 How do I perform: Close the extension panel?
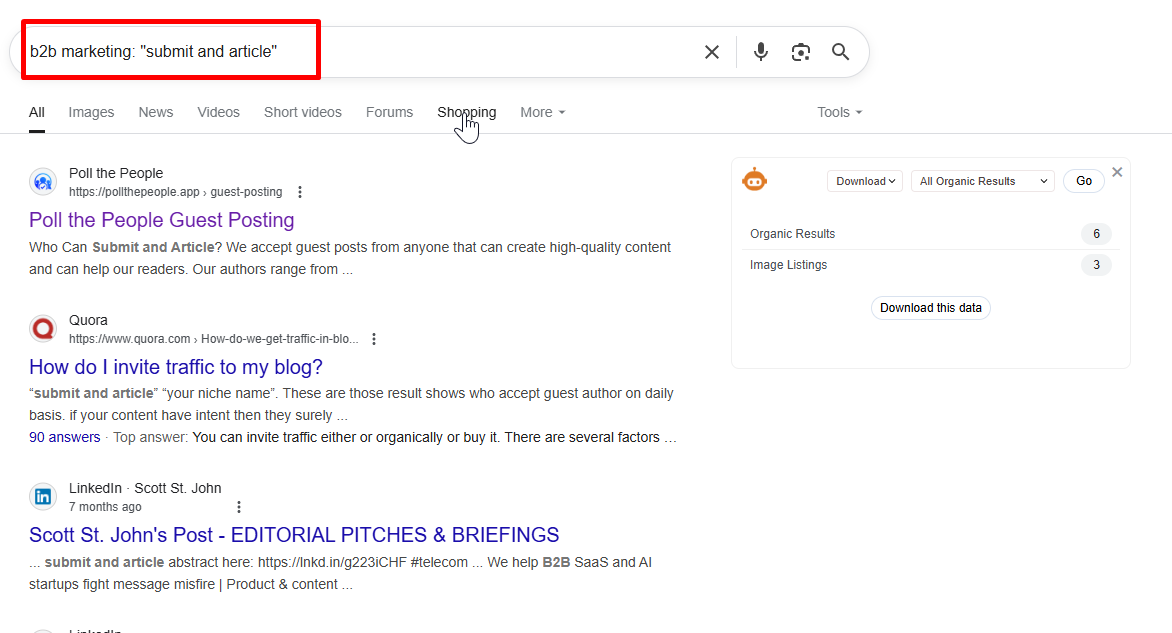tap(1117, 172)
